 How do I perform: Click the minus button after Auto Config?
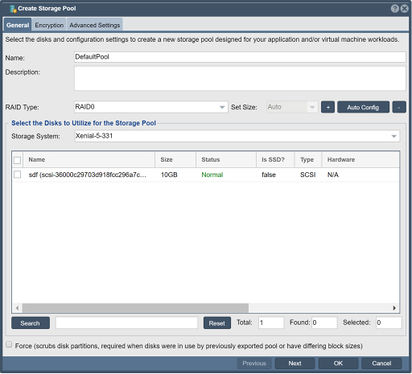click(x=399, y=107)
